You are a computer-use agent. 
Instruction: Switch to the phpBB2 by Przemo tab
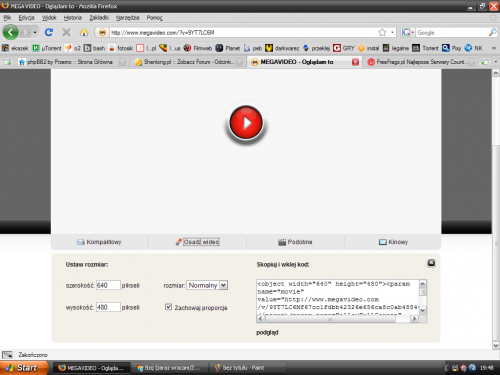[x=72, y=62]
